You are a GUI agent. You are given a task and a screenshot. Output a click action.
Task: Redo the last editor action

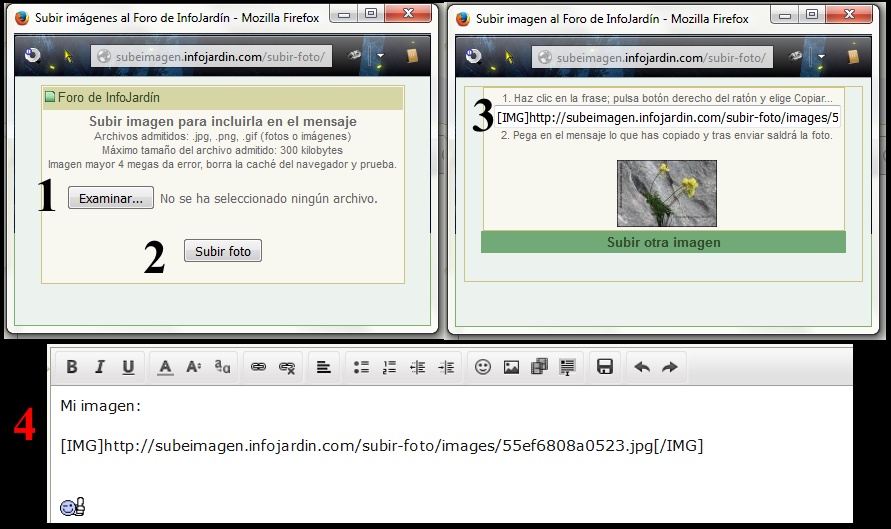[x=670, y=367]
